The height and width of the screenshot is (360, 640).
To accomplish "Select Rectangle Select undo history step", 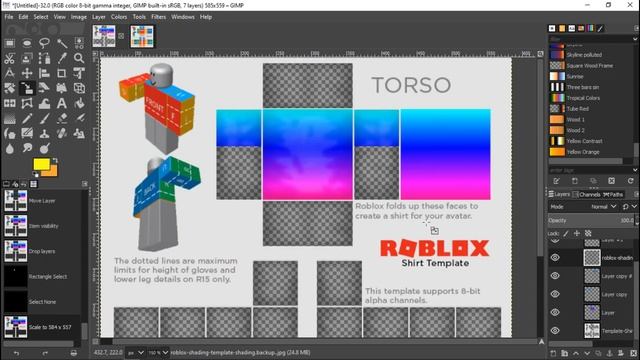I will click(42, 277).
